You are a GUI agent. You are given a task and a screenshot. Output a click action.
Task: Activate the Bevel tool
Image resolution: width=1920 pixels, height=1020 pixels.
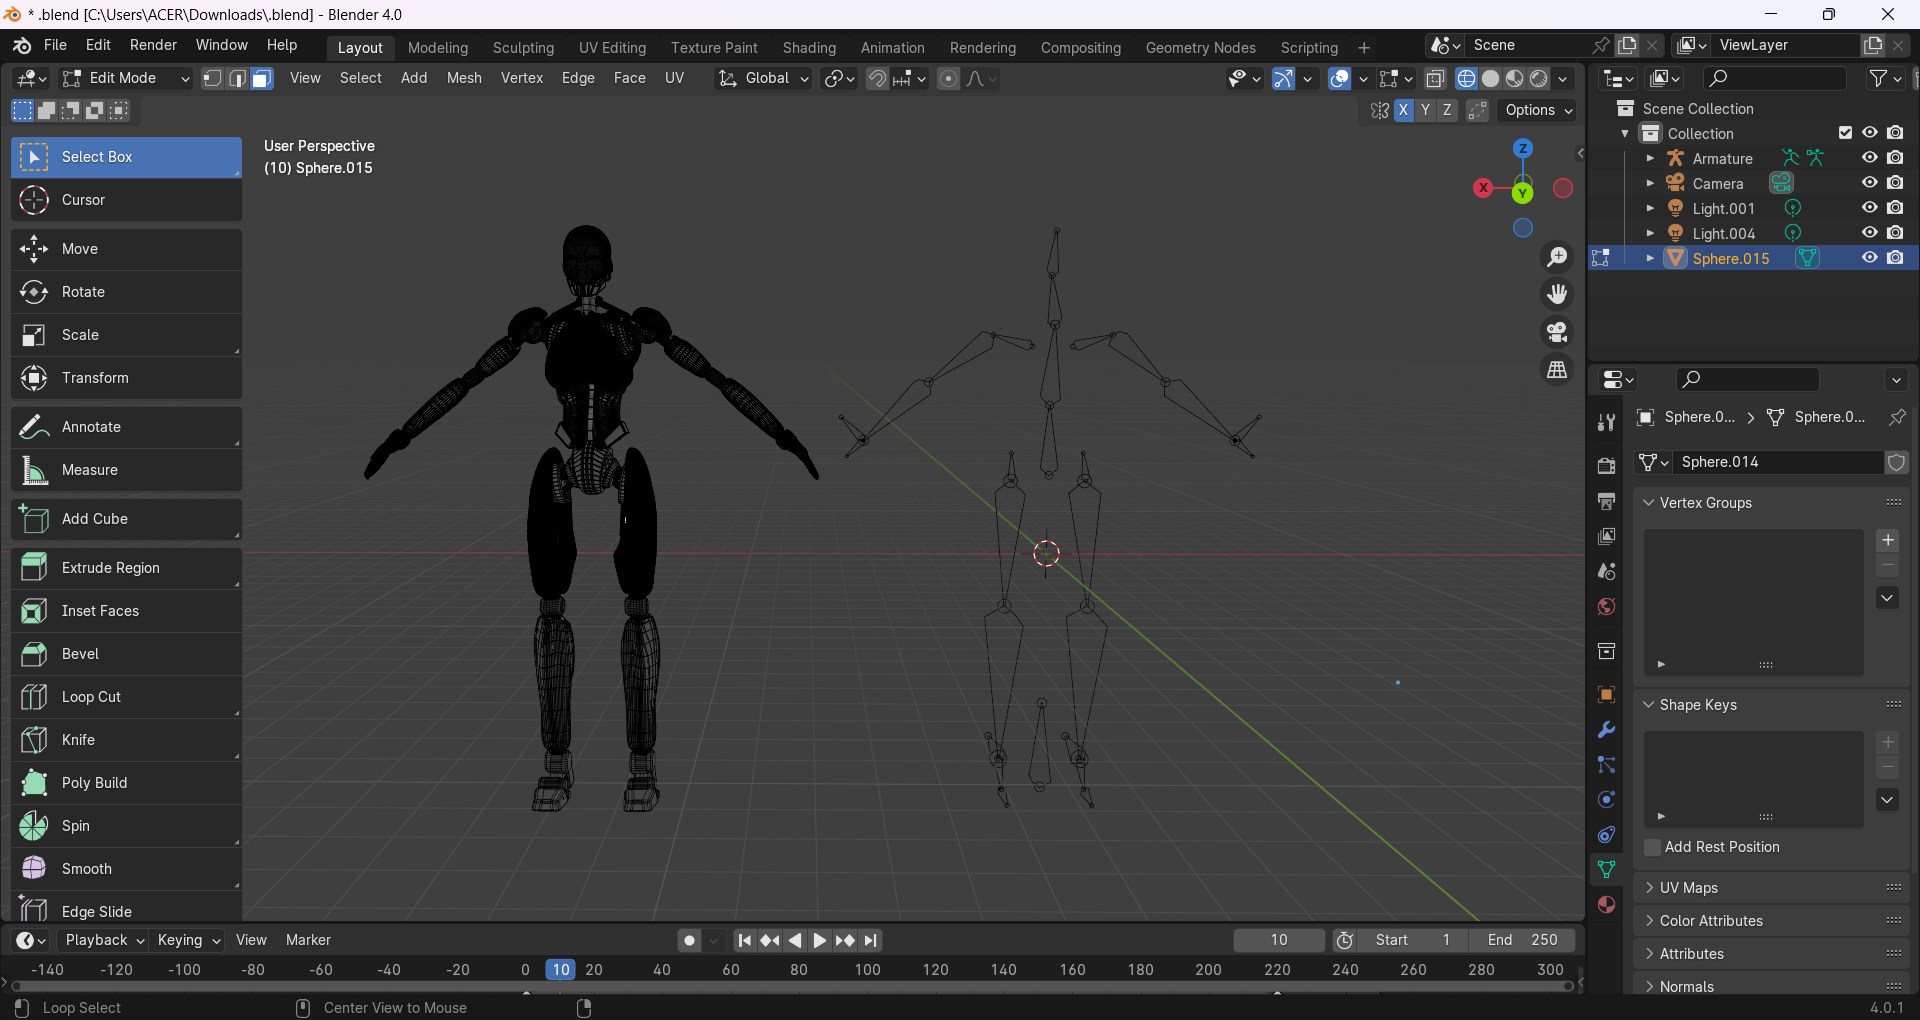[126, 654]
